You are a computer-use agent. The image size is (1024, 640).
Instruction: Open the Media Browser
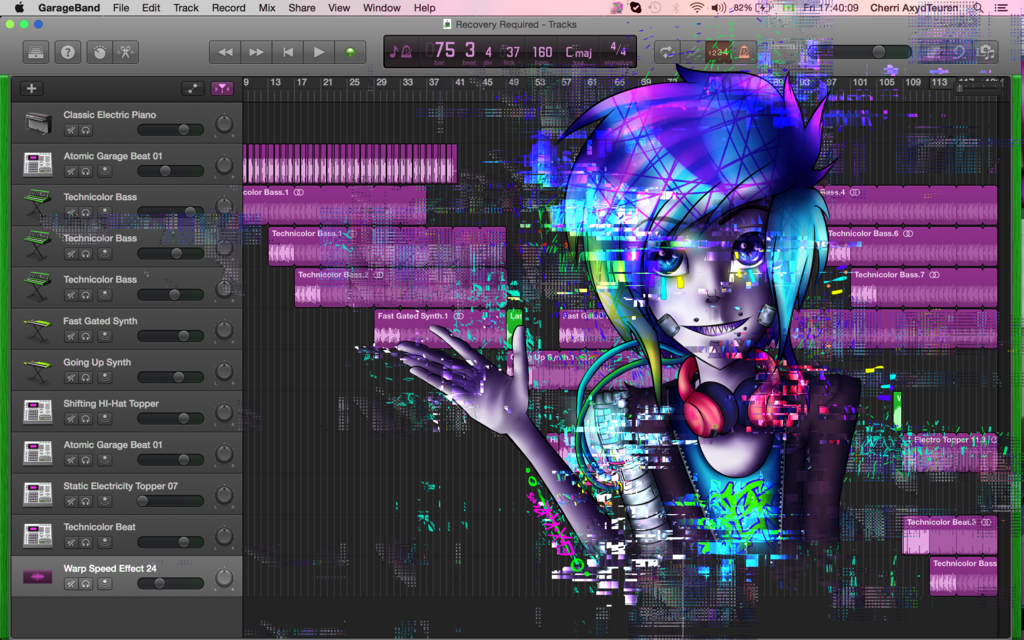987,52
